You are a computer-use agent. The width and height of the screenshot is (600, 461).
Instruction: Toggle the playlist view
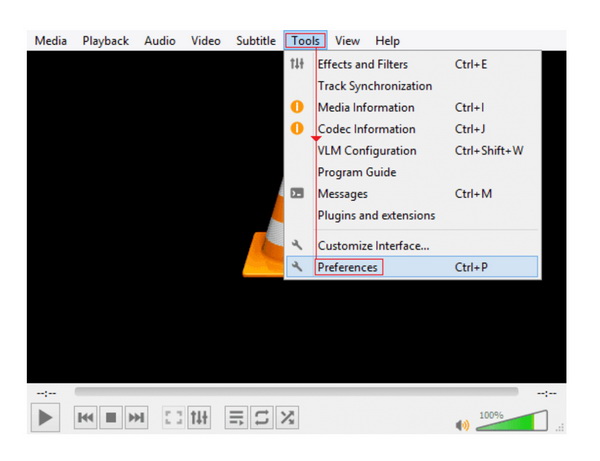click(236, 417)
